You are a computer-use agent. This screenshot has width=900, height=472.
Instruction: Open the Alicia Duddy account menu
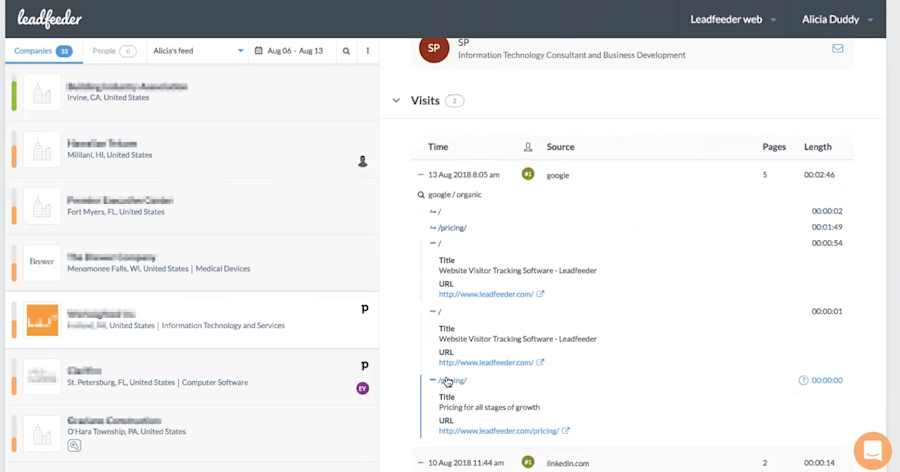pos(837,20)
